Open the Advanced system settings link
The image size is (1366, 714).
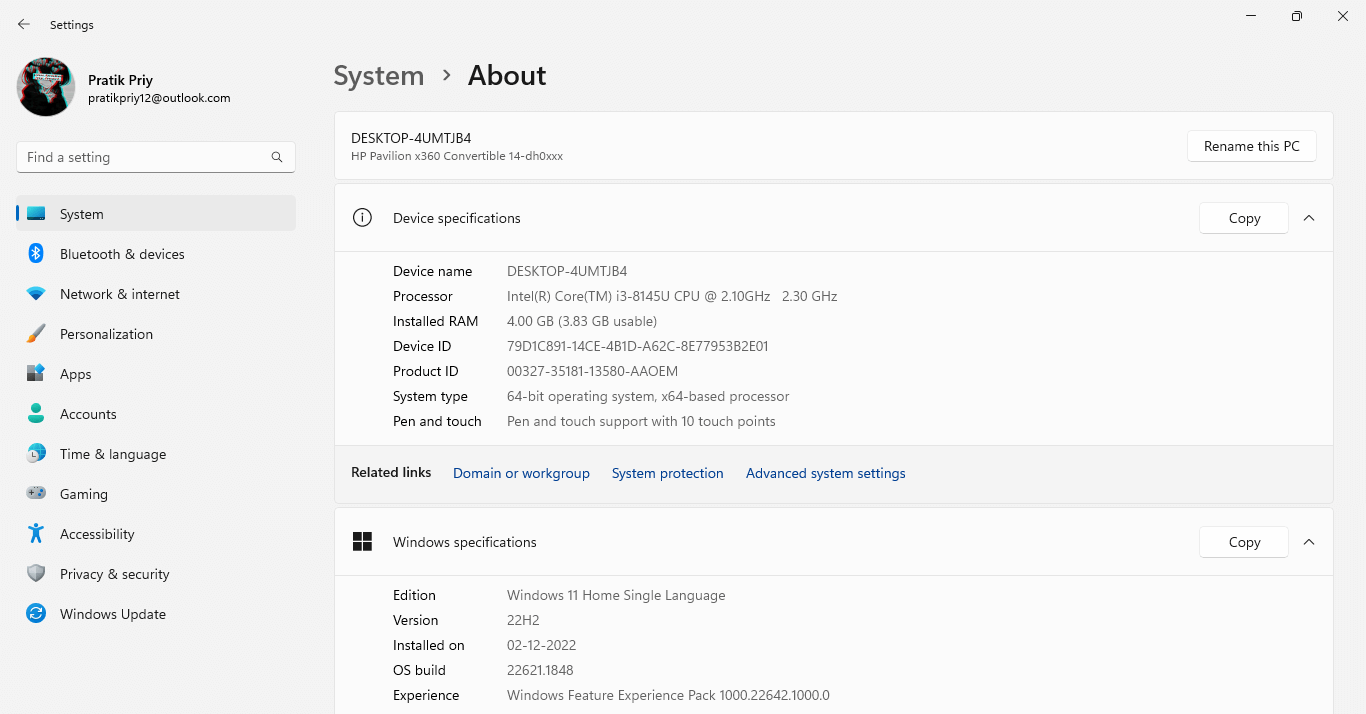click(x=825, y=474)
